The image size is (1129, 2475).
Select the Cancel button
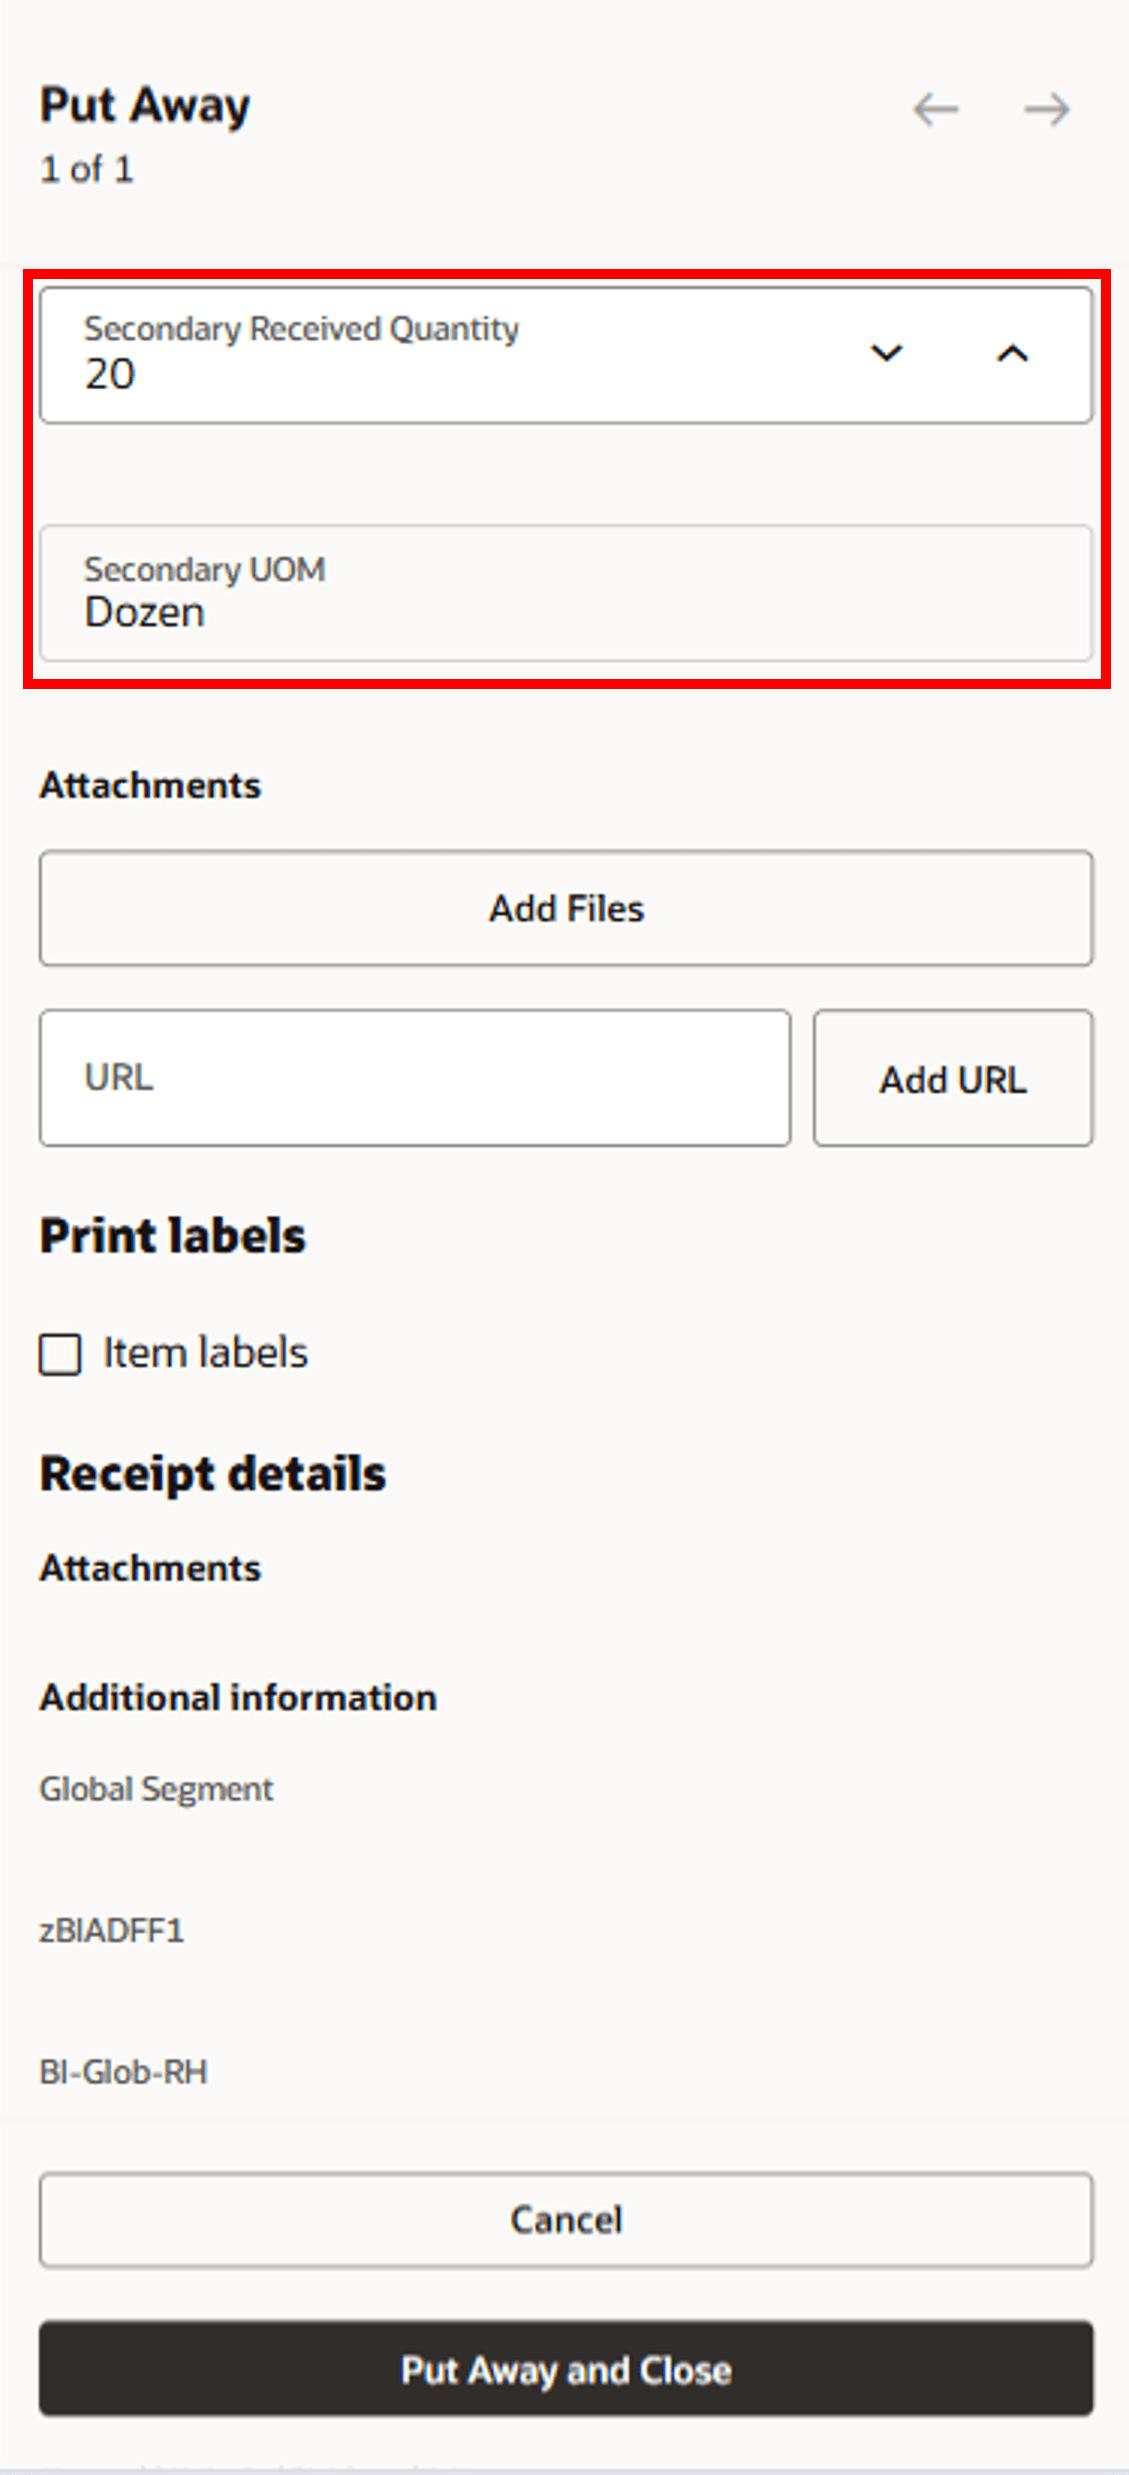tap(565, 2220)
